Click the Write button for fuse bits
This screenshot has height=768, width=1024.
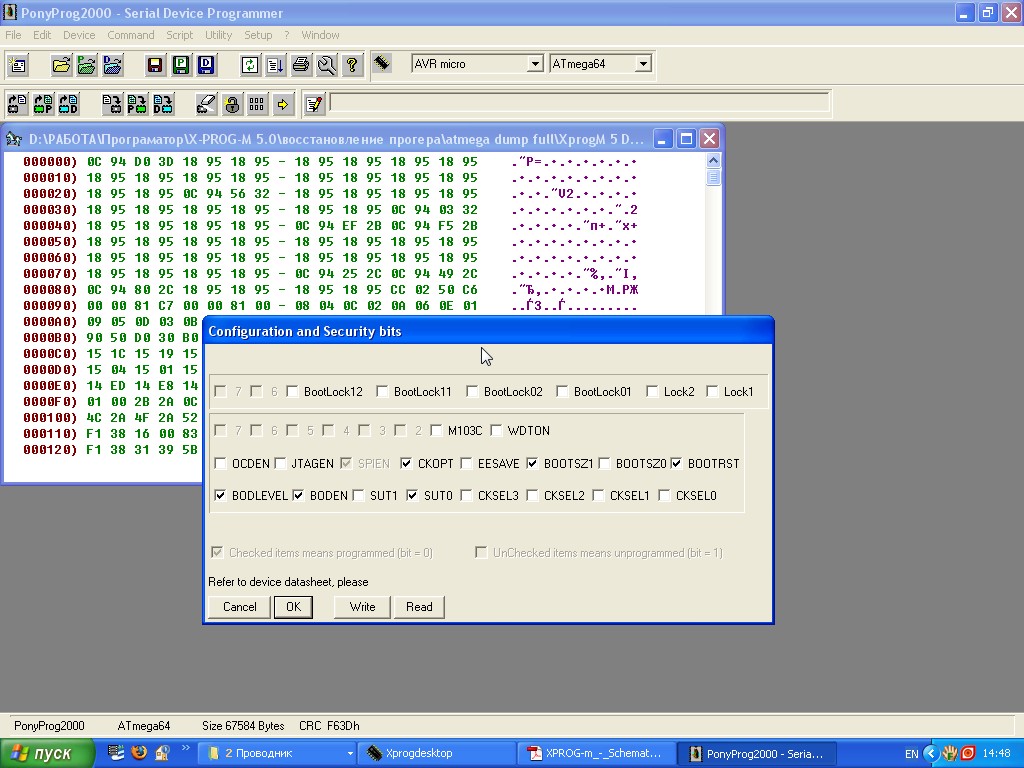[x=362, y=607]
